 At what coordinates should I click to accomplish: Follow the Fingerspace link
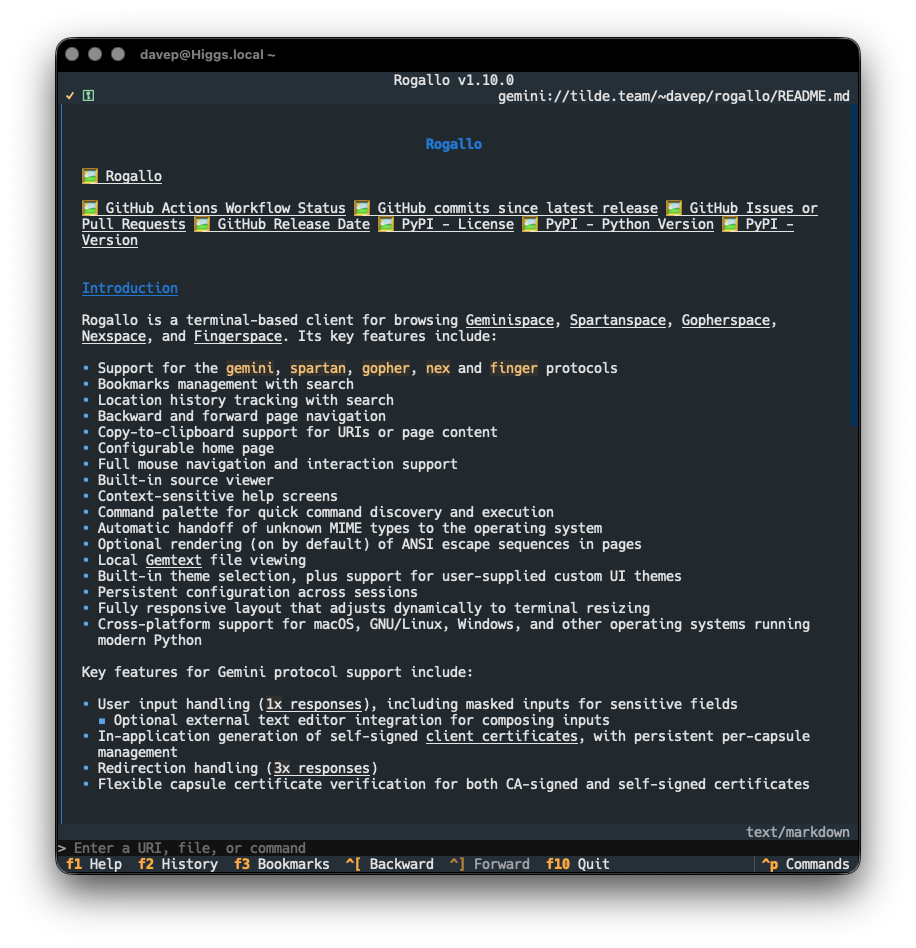pos(238,336)
